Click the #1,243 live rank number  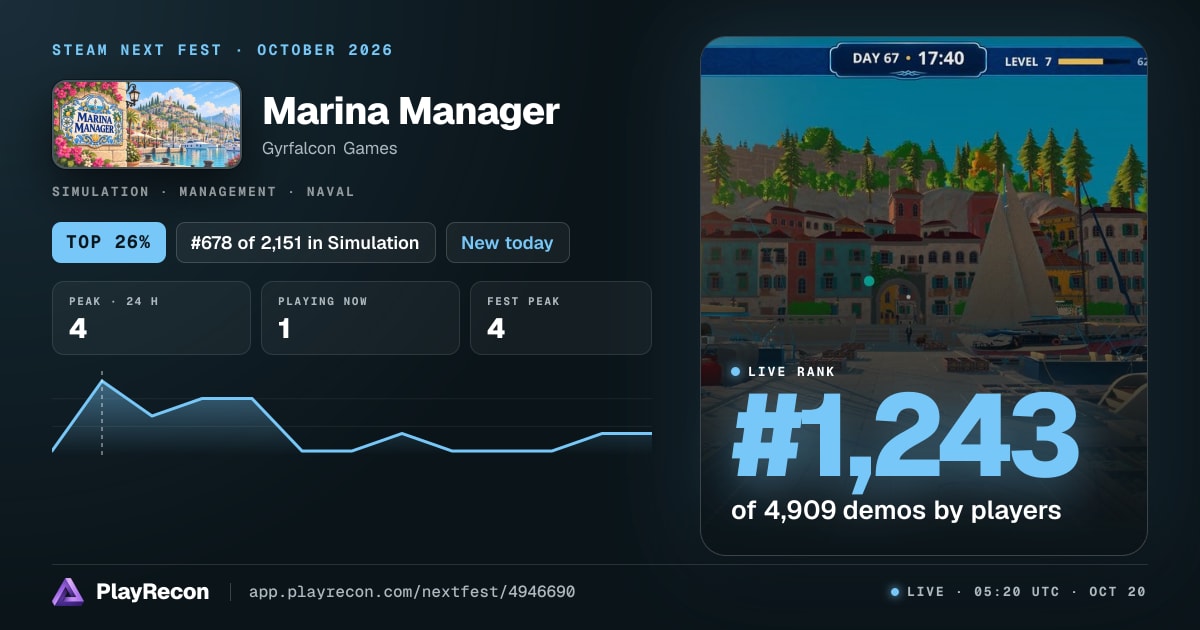coord(905,436)
